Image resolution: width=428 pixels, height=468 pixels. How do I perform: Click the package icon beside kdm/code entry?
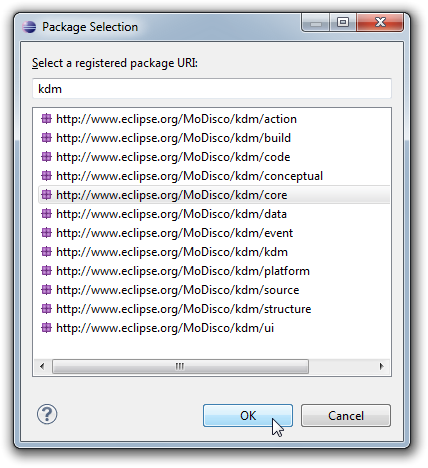[46, 157]
